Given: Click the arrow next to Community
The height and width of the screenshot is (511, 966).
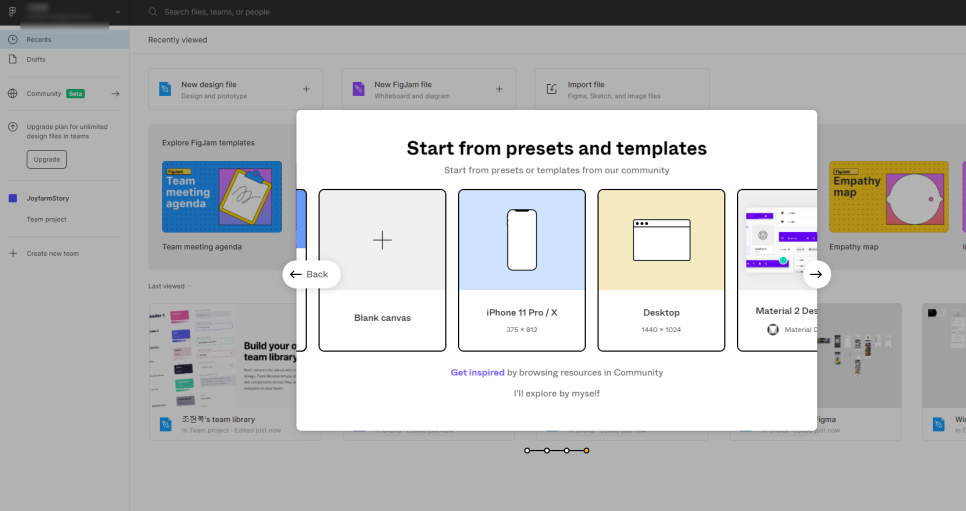Looking at the screenshot, I should pos(115,94).
